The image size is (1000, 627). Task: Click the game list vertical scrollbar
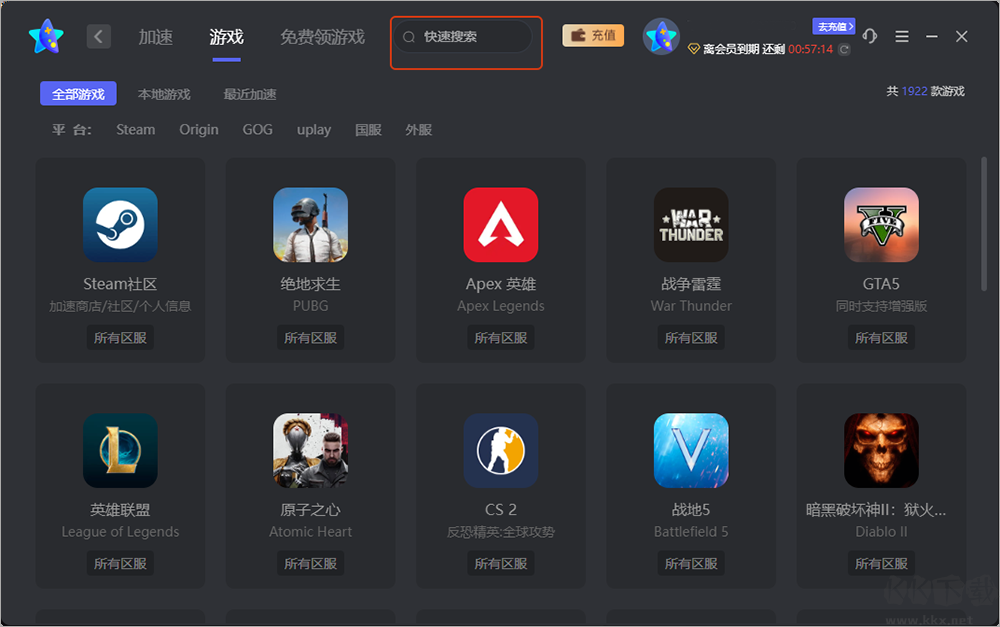coord(984,223)
